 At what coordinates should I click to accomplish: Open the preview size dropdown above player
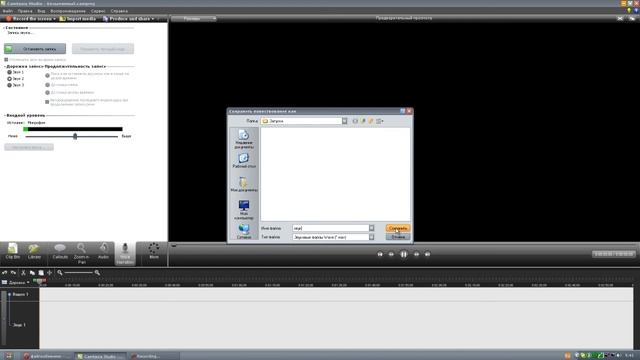194,18
